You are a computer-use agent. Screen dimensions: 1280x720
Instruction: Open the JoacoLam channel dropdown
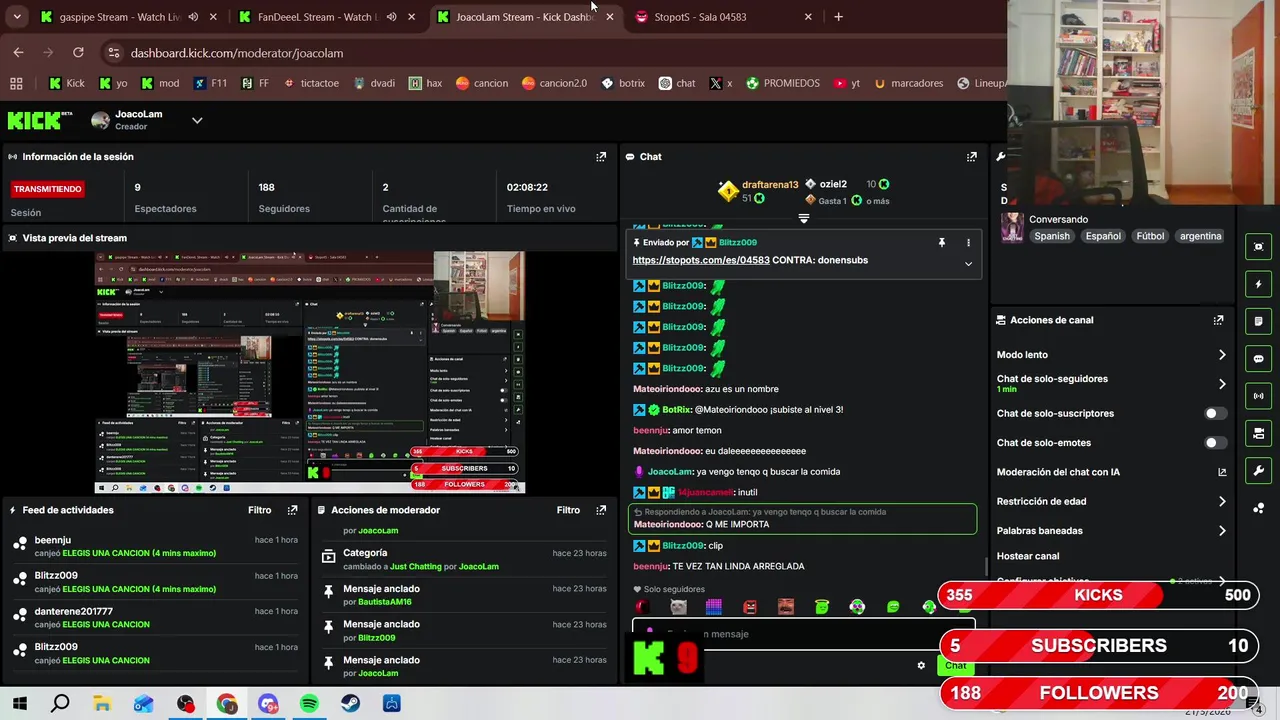click(x=197, y=121)
